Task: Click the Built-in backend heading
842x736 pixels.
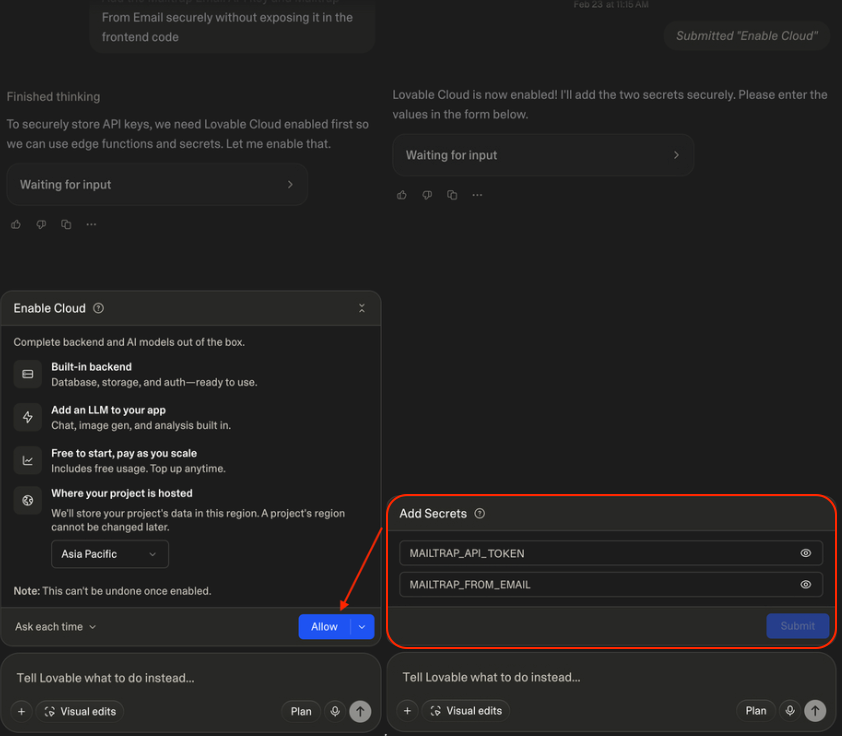Action: [91, 367]
